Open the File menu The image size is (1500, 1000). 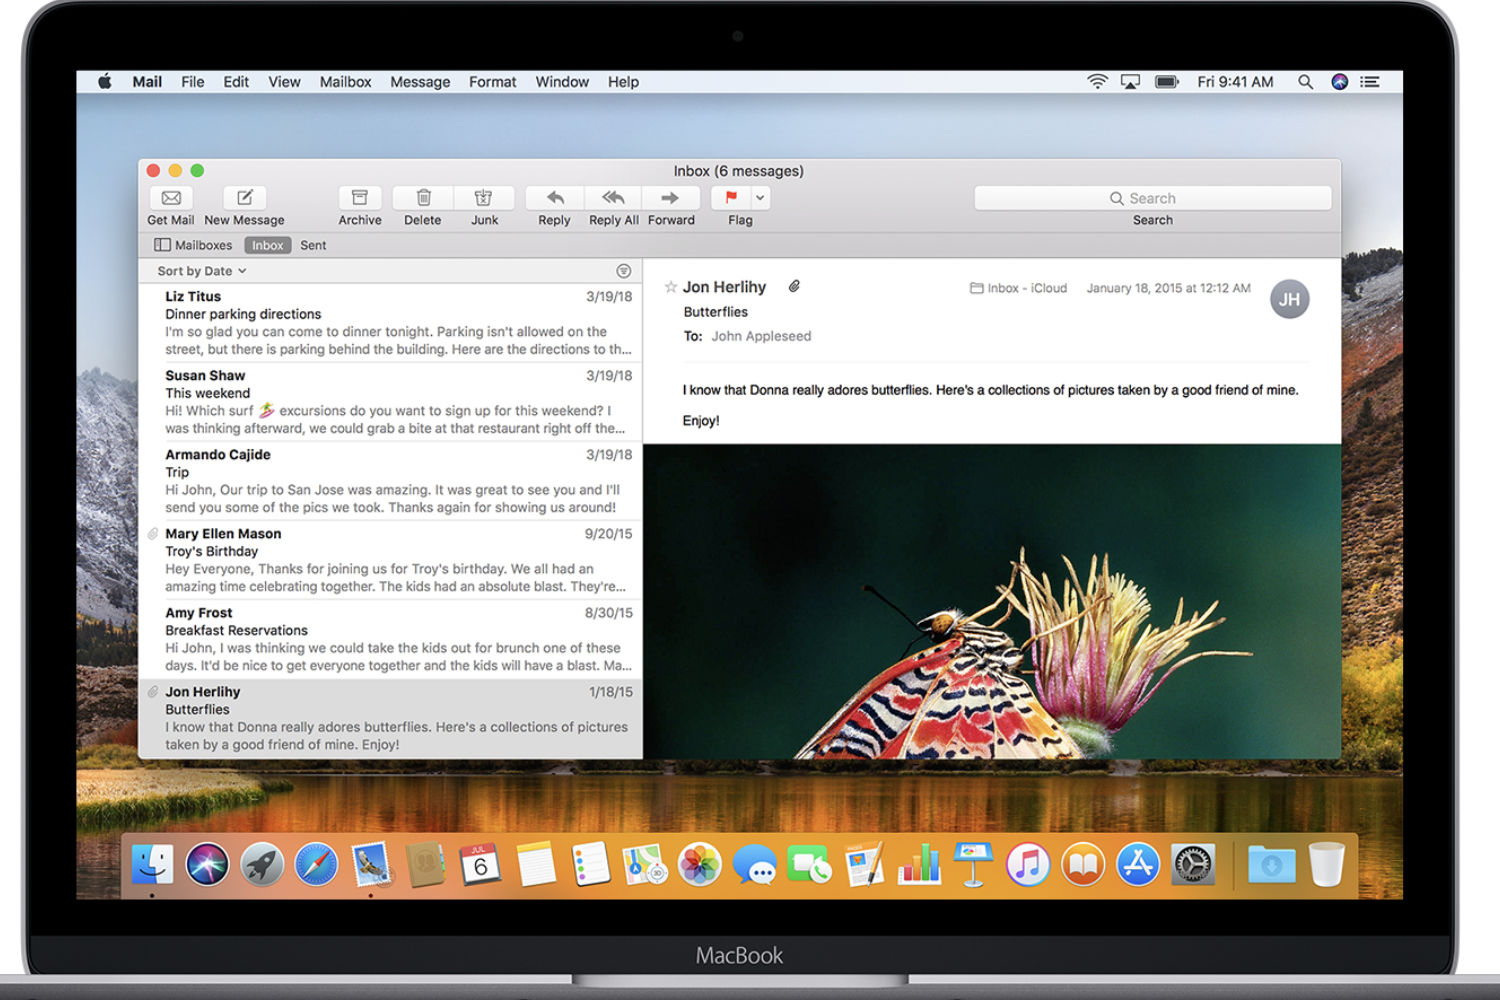pyautogui.click(x=193, y=82)
